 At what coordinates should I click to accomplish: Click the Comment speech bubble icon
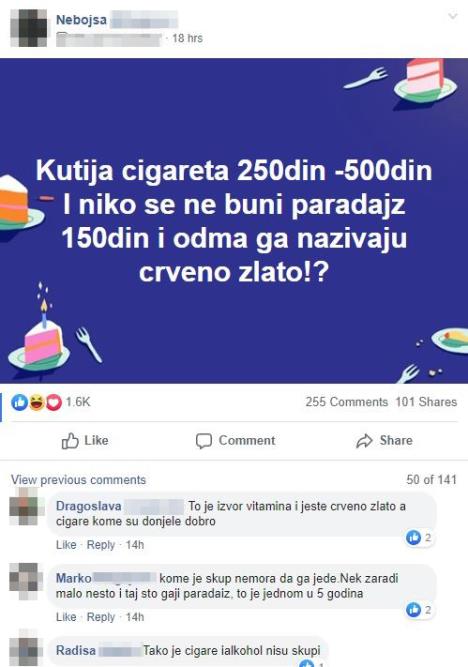tap(204, 441)
